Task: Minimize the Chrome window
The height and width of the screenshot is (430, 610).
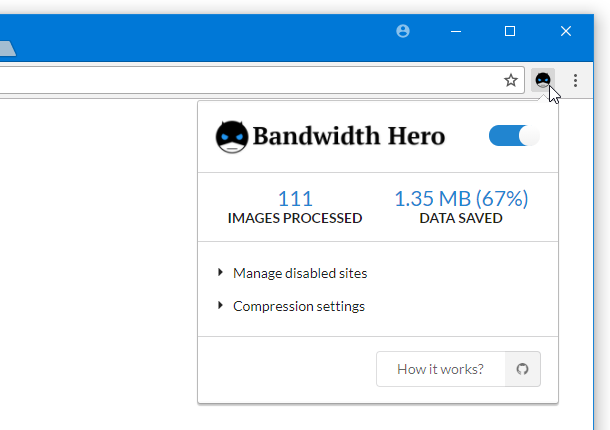Action: pyautogui.click(x=456, y=31)
